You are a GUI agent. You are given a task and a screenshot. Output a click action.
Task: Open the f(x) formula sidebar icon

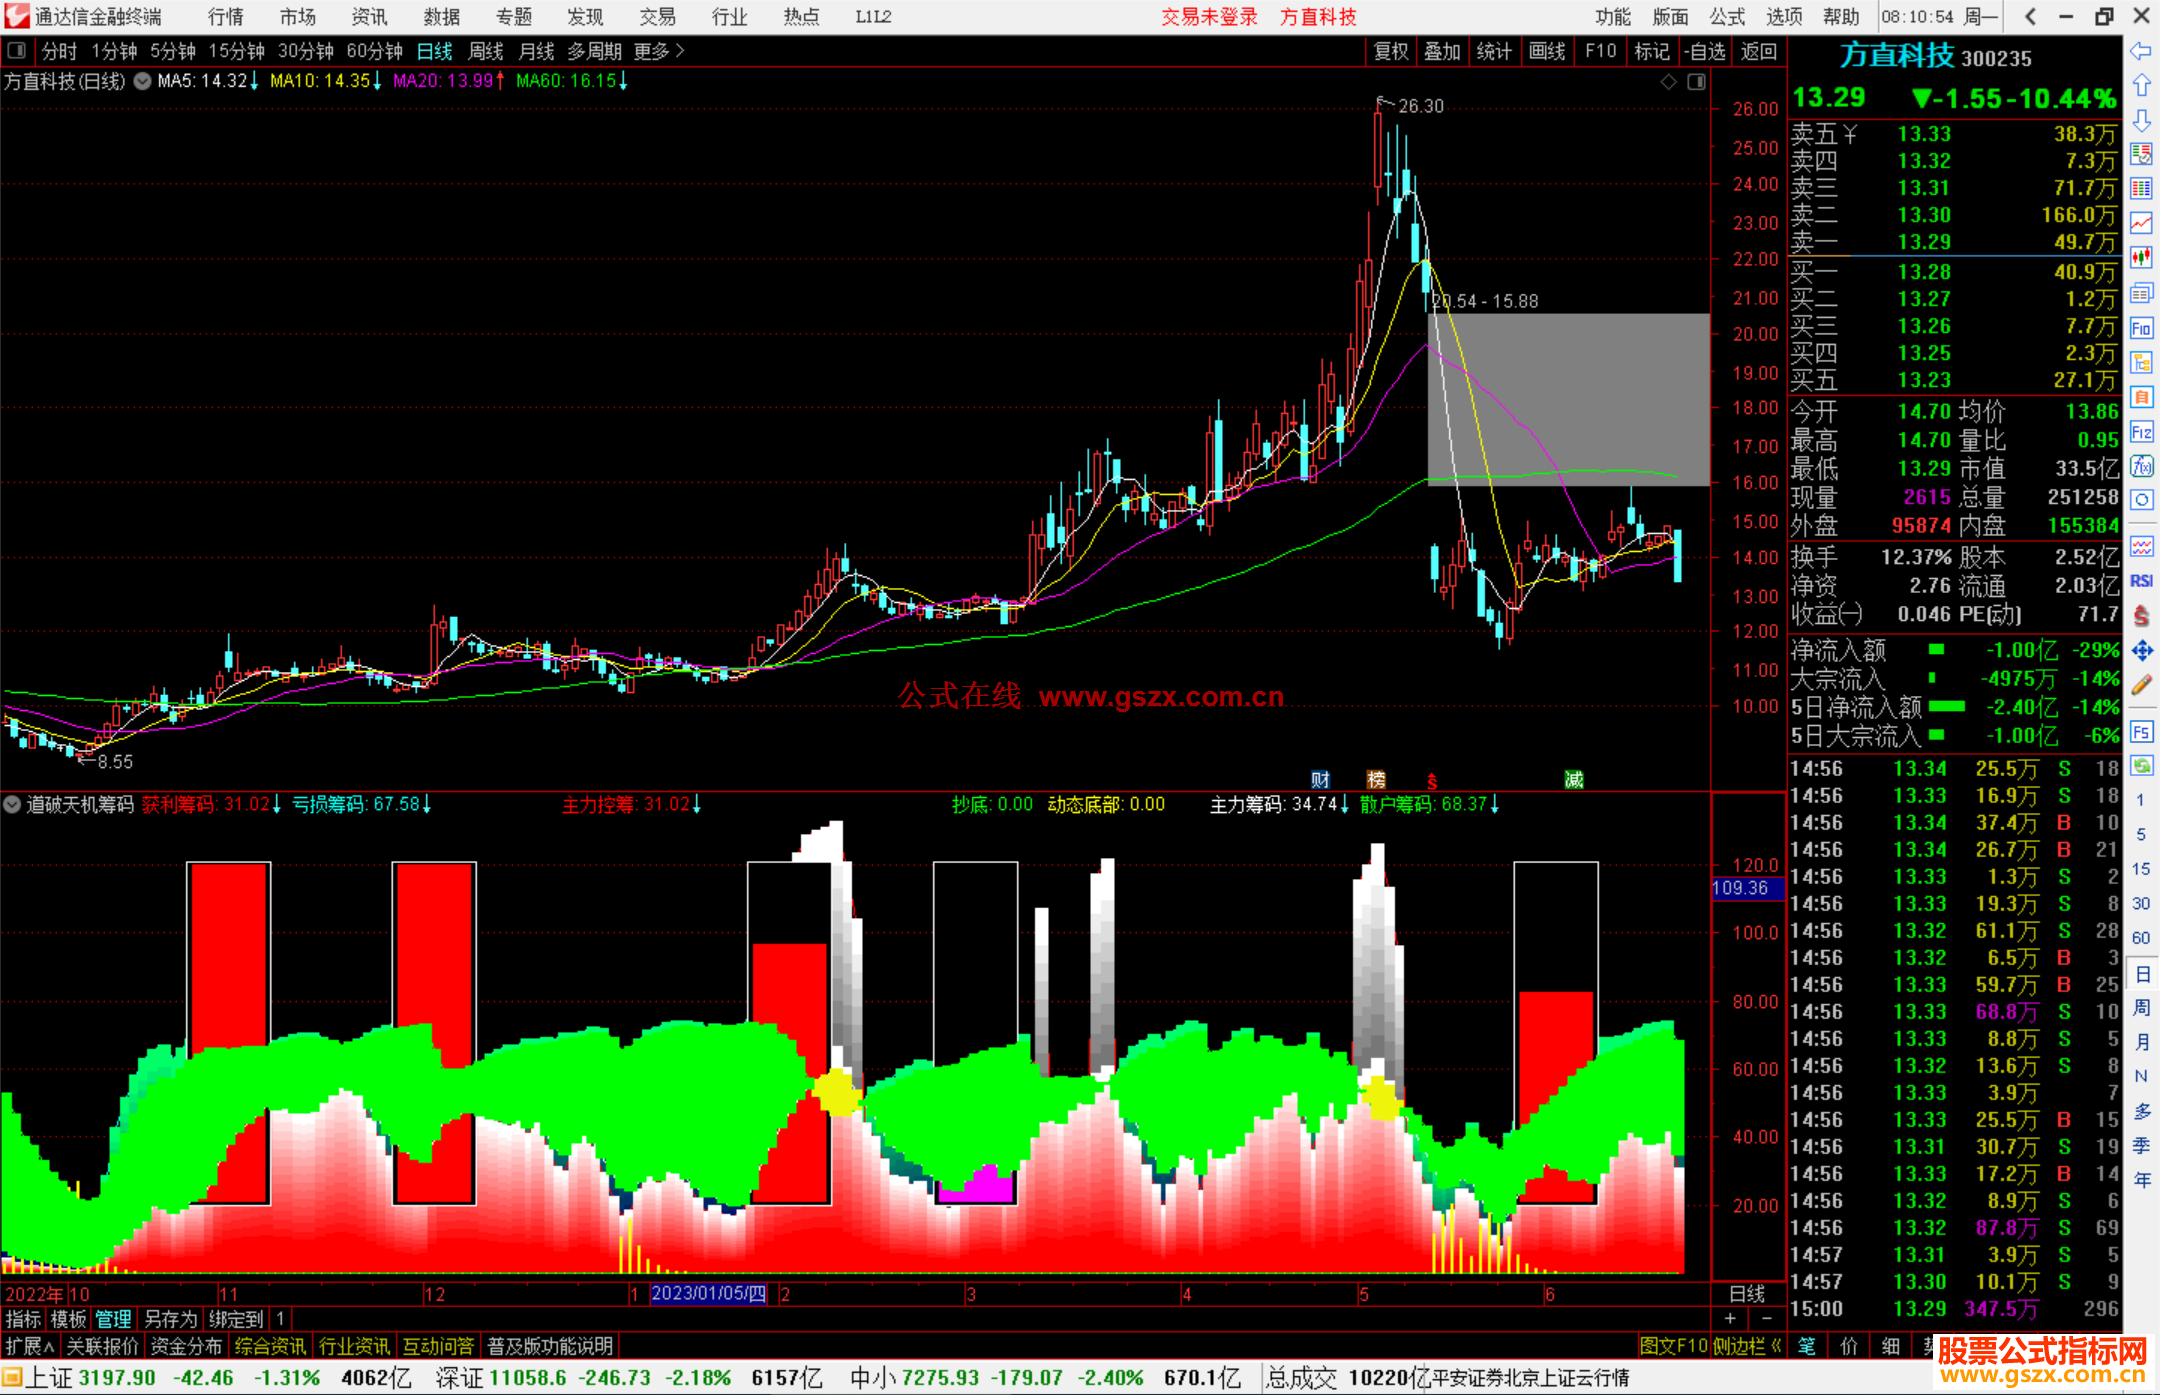(x=2141, y=466)
